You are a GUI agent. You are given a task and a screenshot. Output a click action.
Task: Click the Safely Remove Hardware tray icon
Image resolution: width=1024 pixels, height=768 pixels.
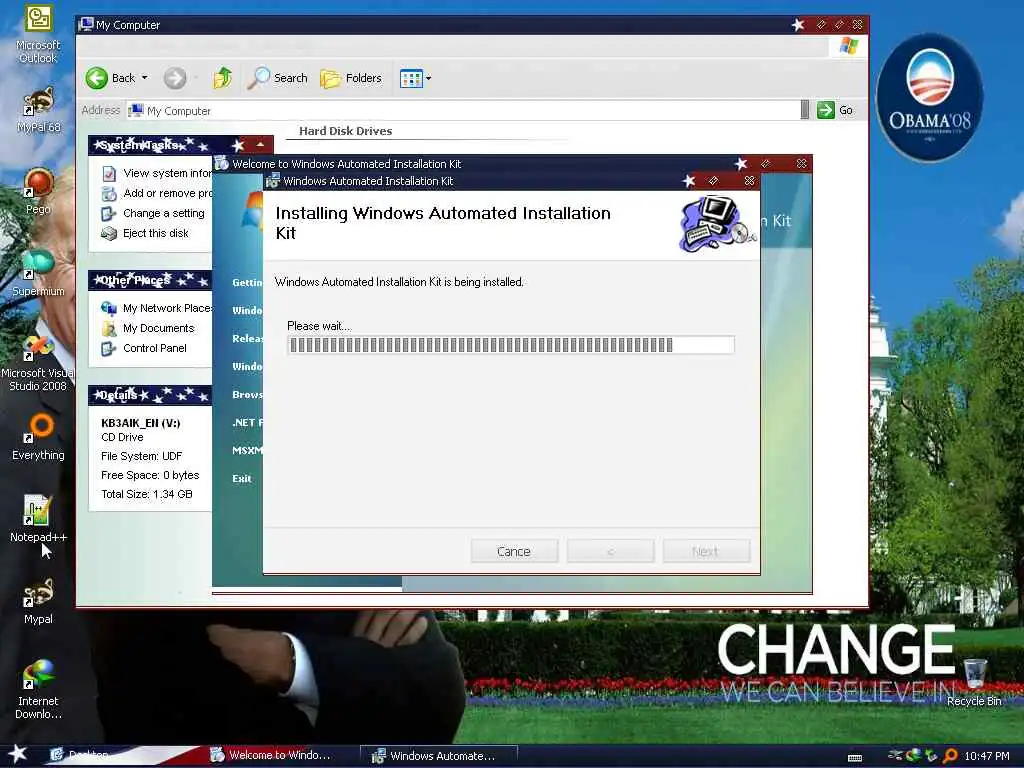point(930,756)
